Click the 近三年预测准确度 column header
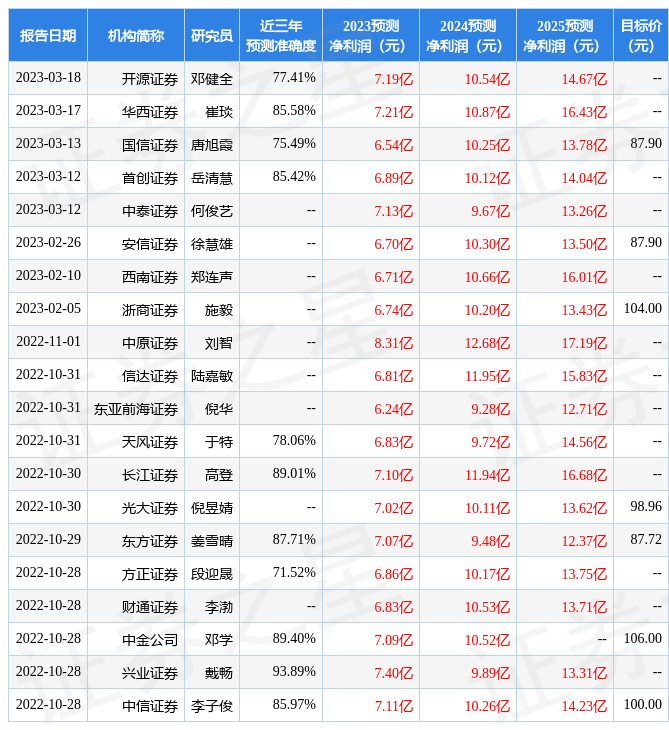This screenshot has height=730, width=669. pyautogui.click(x=281, y=35)
